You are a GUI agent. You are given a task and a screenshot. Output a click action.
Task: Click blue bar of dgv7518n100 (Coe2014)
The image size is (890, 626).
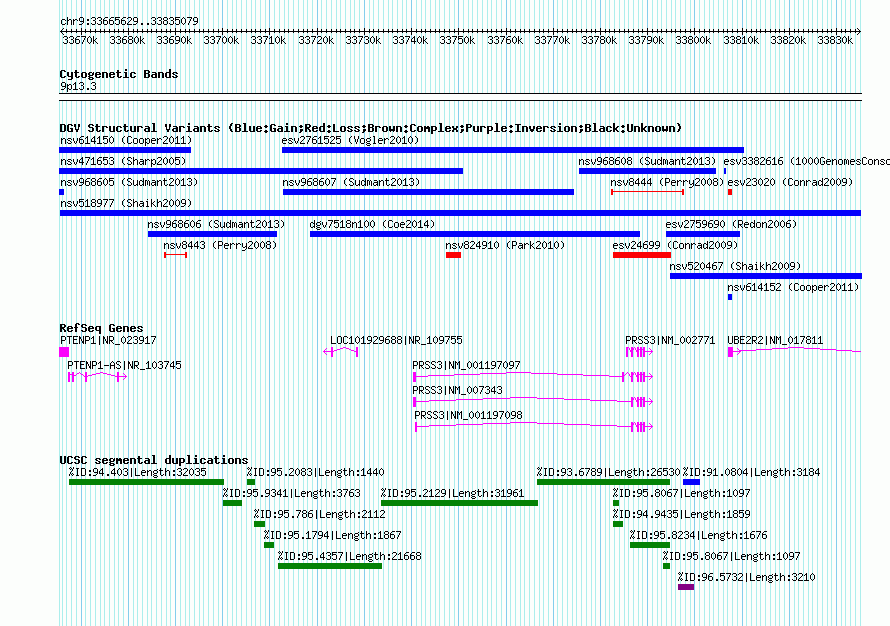475,234
